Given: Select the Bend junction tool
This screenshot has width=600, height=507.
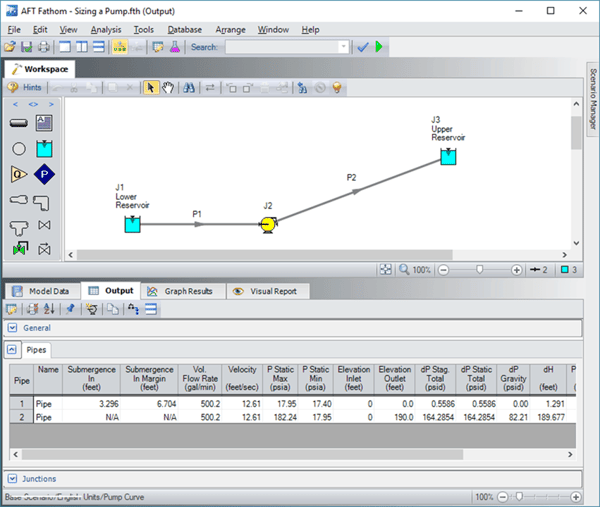Looking at the screenshot, I should [x=41, y=203].
